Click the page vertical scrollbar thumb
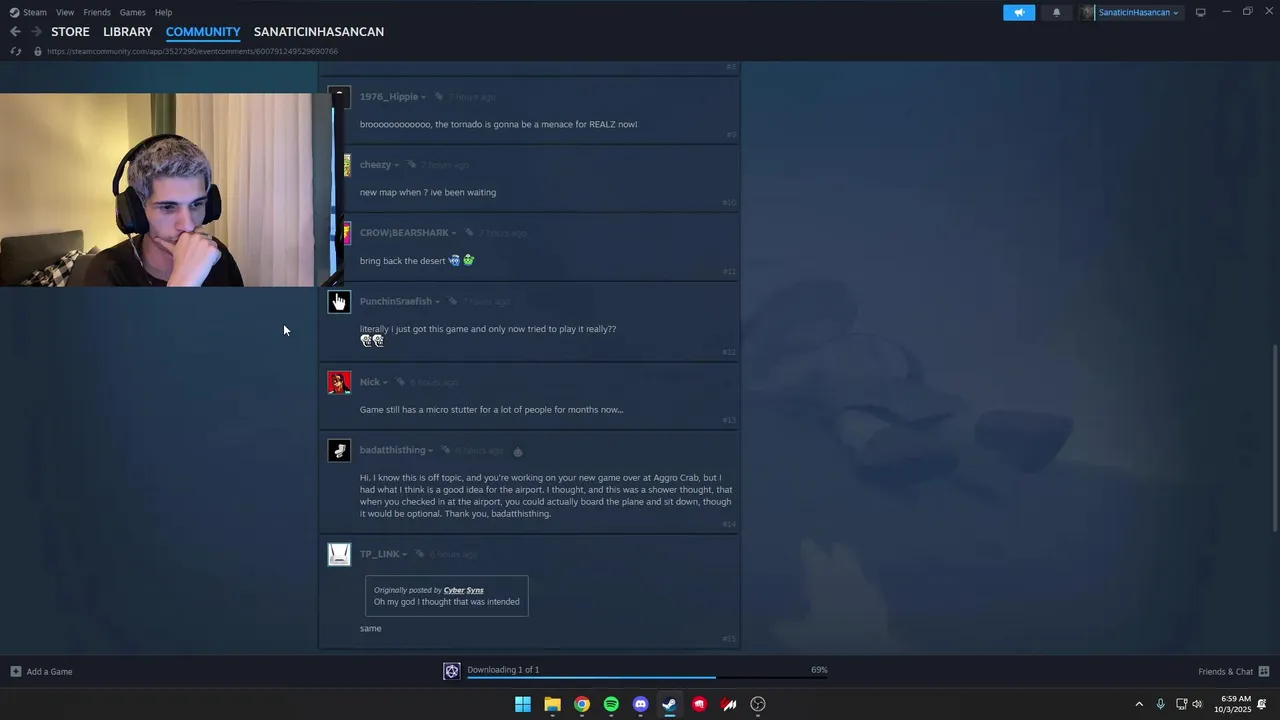1280x720 pixels. pyautogui.click(x=1274, y=438)
